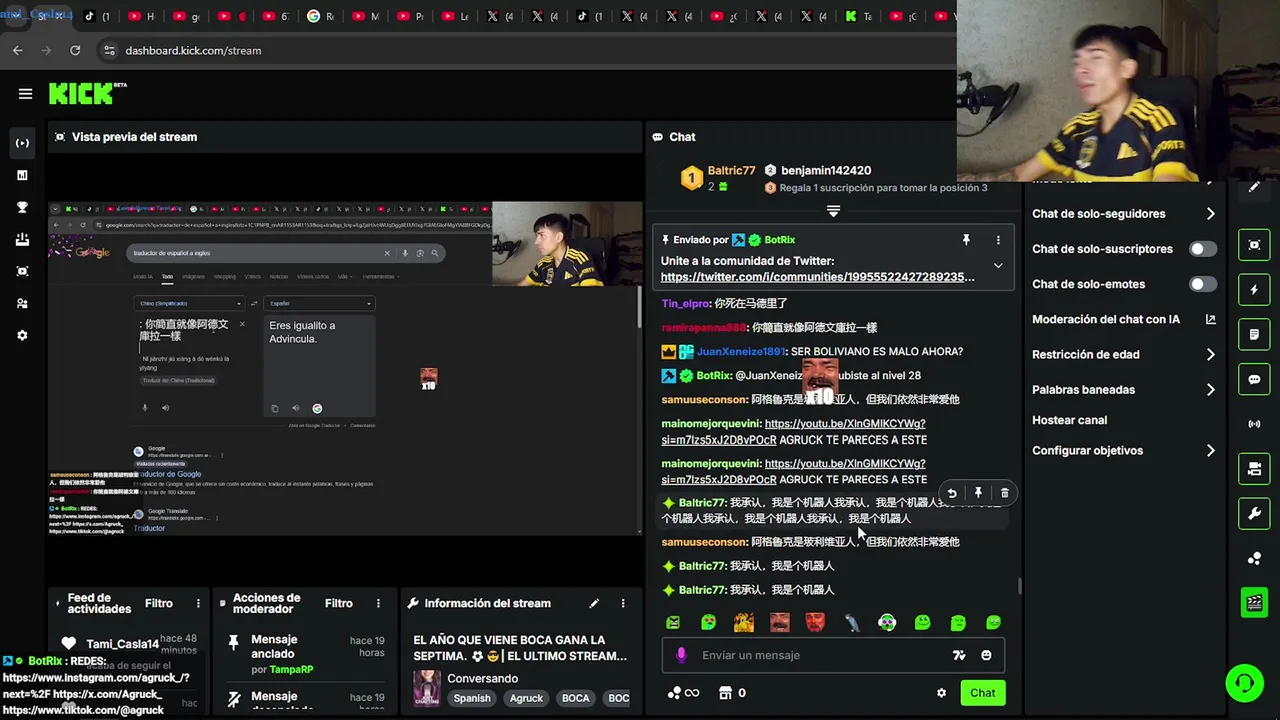Expand Palabras baneadas settings
Screen dimensions: 1280x720
click(x=1210, y=390)
